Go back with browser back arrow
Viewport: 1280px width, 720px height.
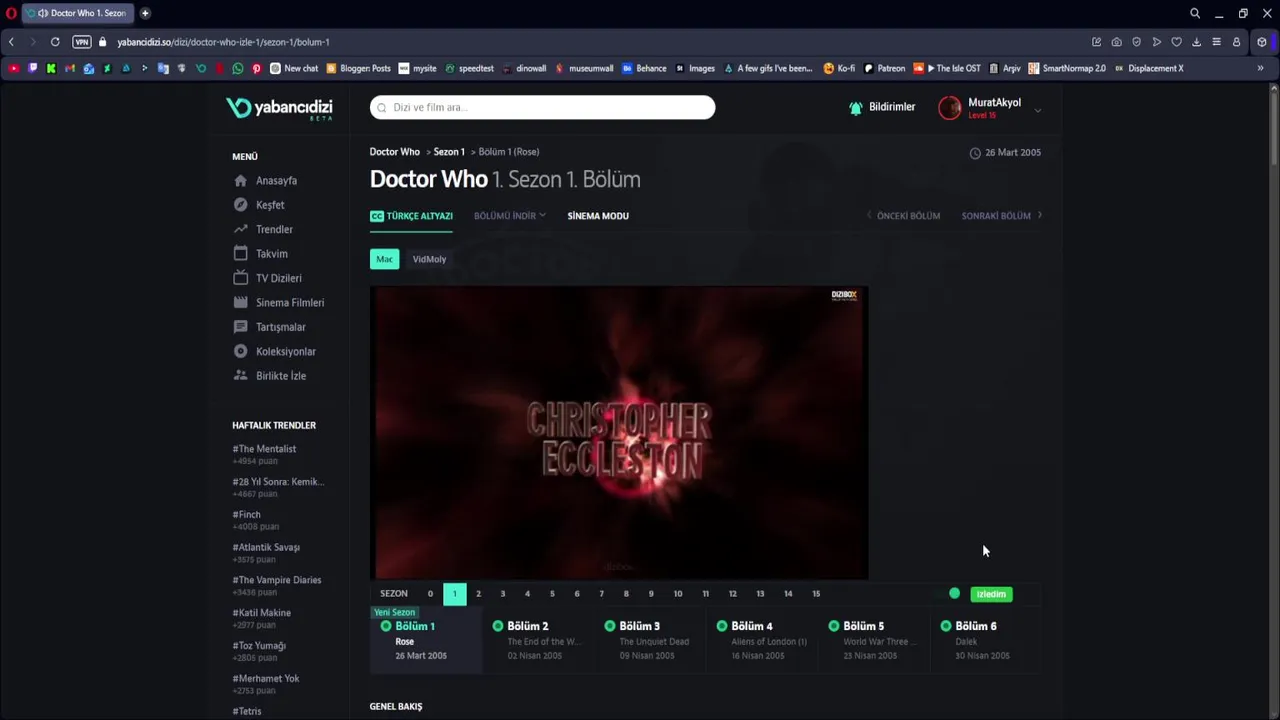(x=11, y=42)
